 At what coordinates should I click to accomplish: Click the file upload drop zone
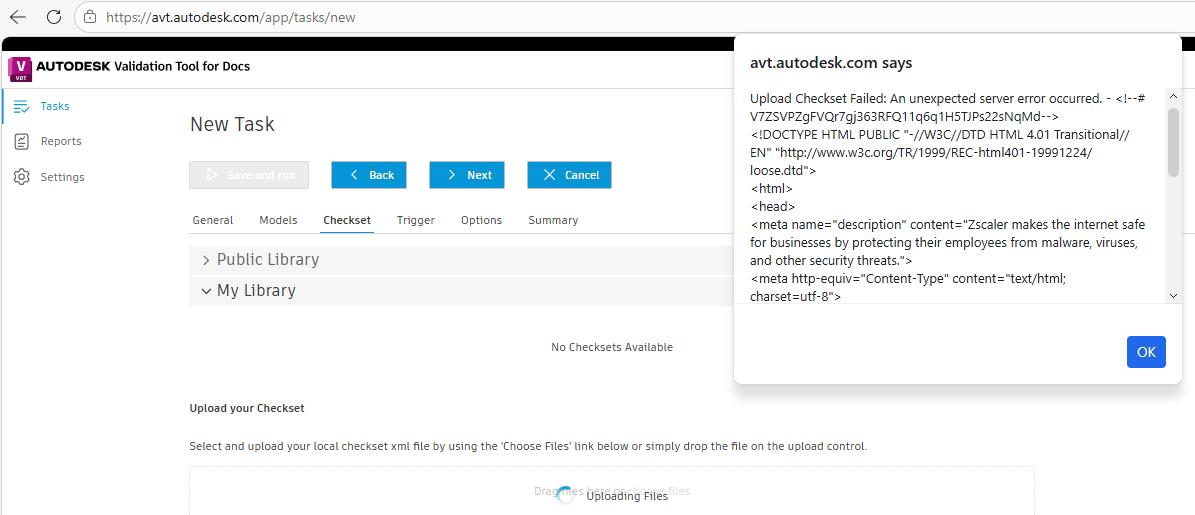tap(612, 491)
